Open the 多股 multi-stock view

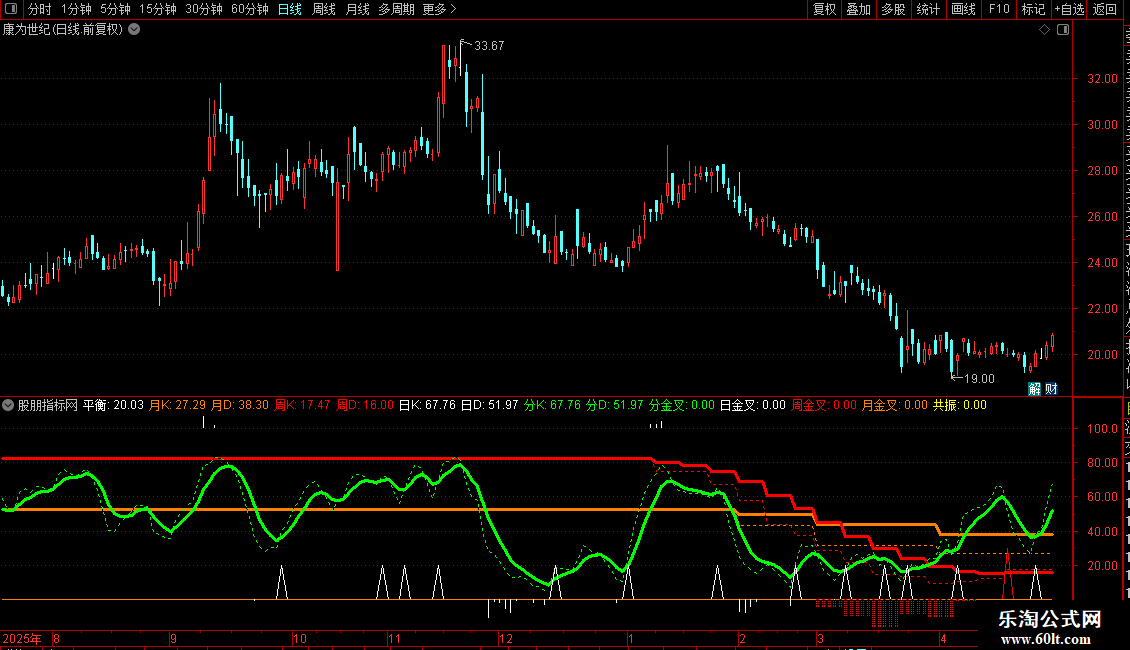coord(893,9)
